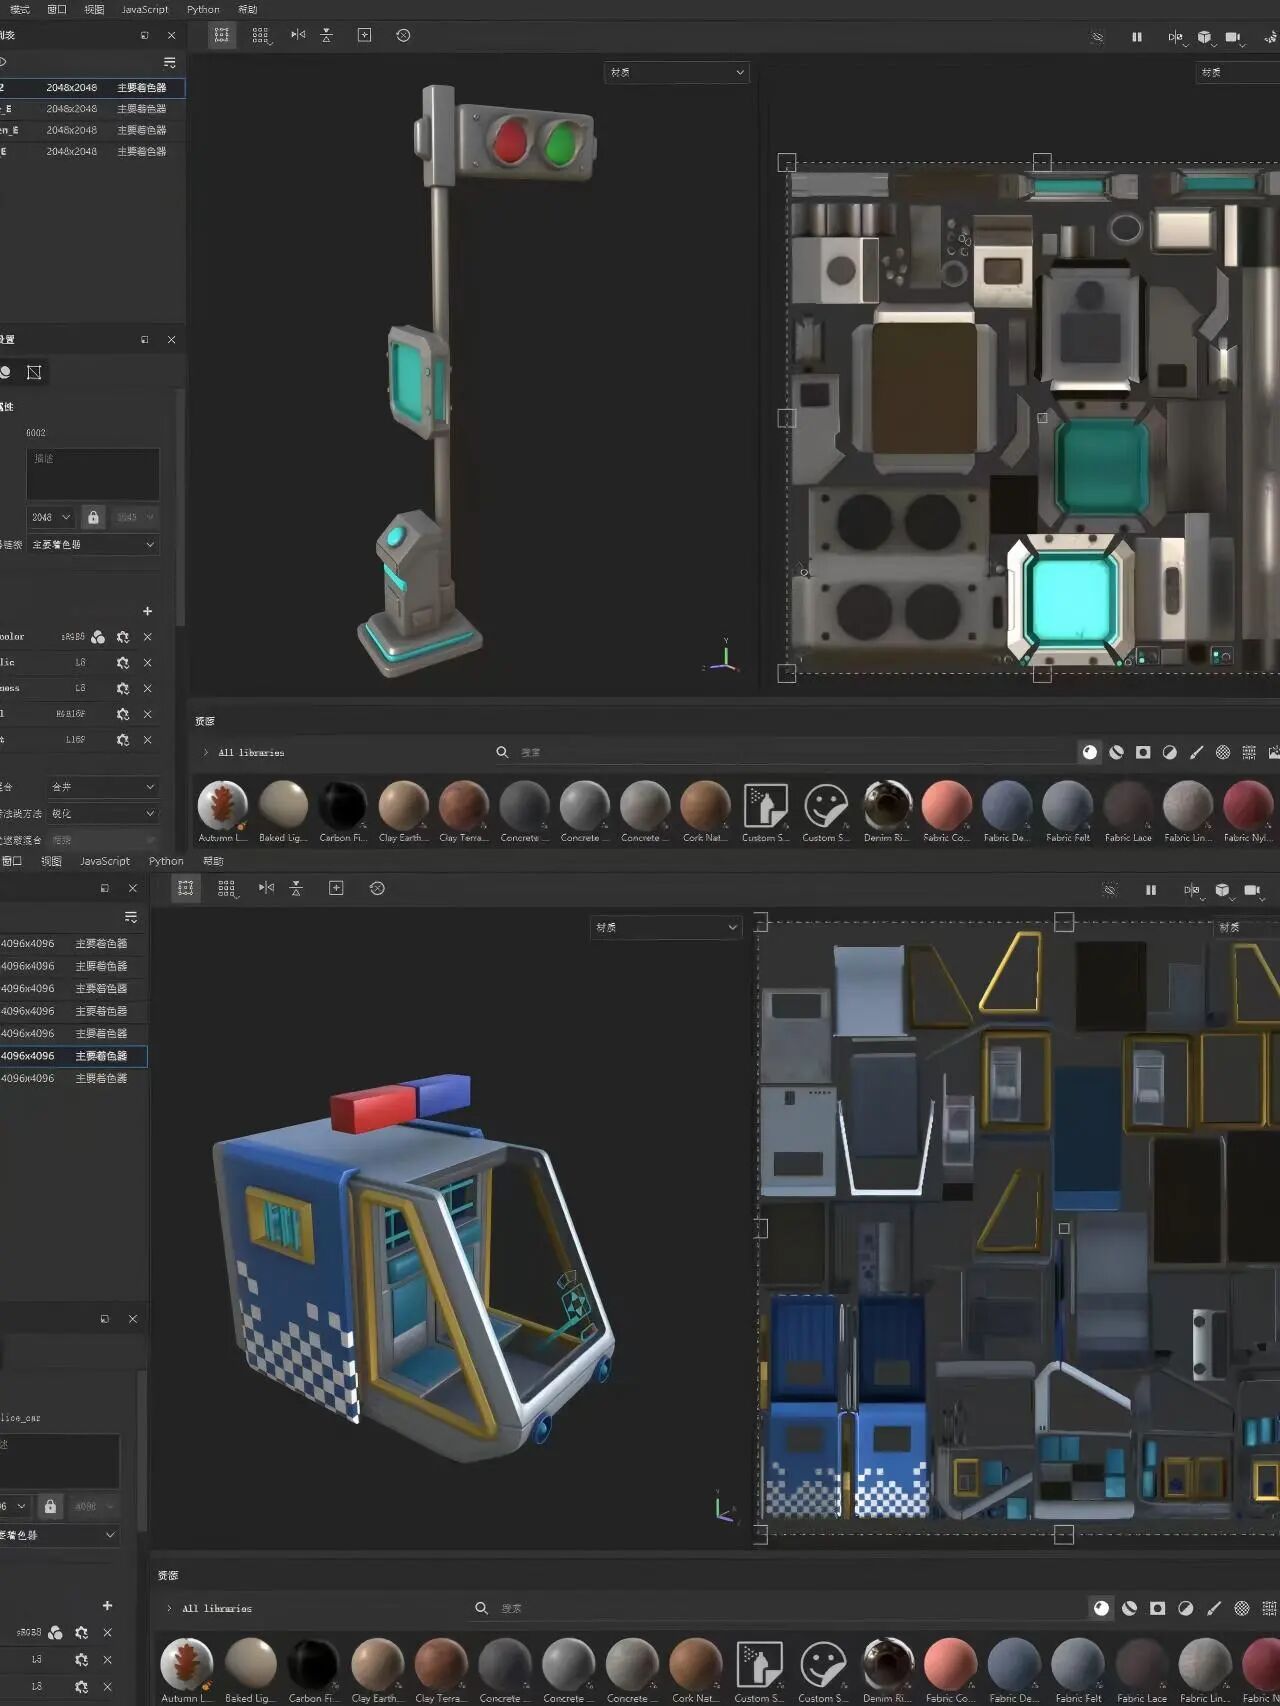1280x1706 pixels.
Task: Click the history reset icon above the police car
Action: (x=377, y=888)
